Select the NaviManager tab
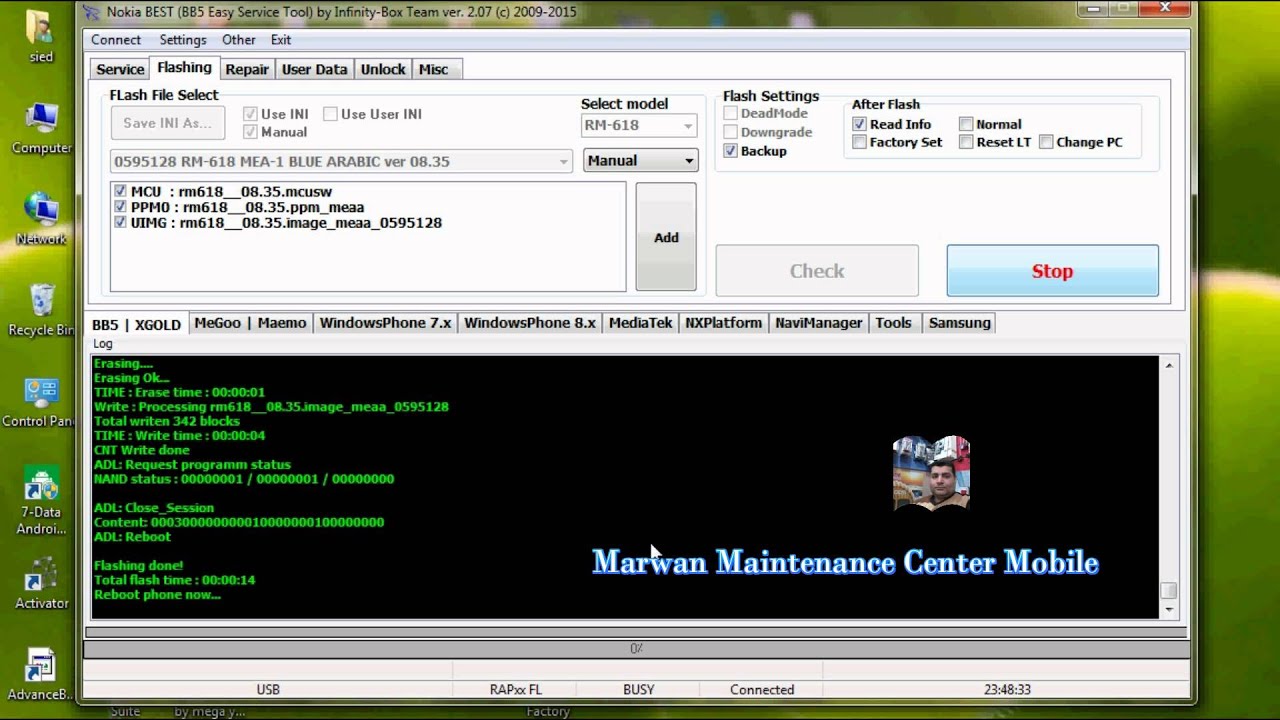 point(818,323)
